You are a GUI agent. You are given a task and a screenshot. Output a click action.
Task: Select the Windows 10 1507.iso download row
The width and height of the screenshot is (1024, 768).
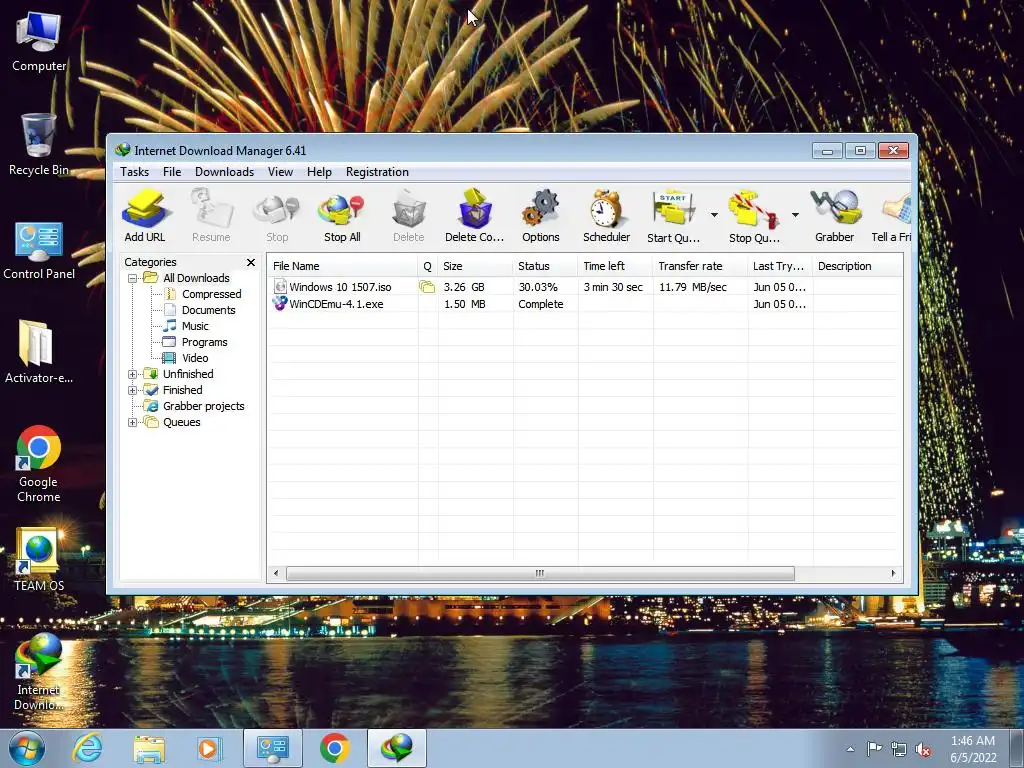point(584,287)
